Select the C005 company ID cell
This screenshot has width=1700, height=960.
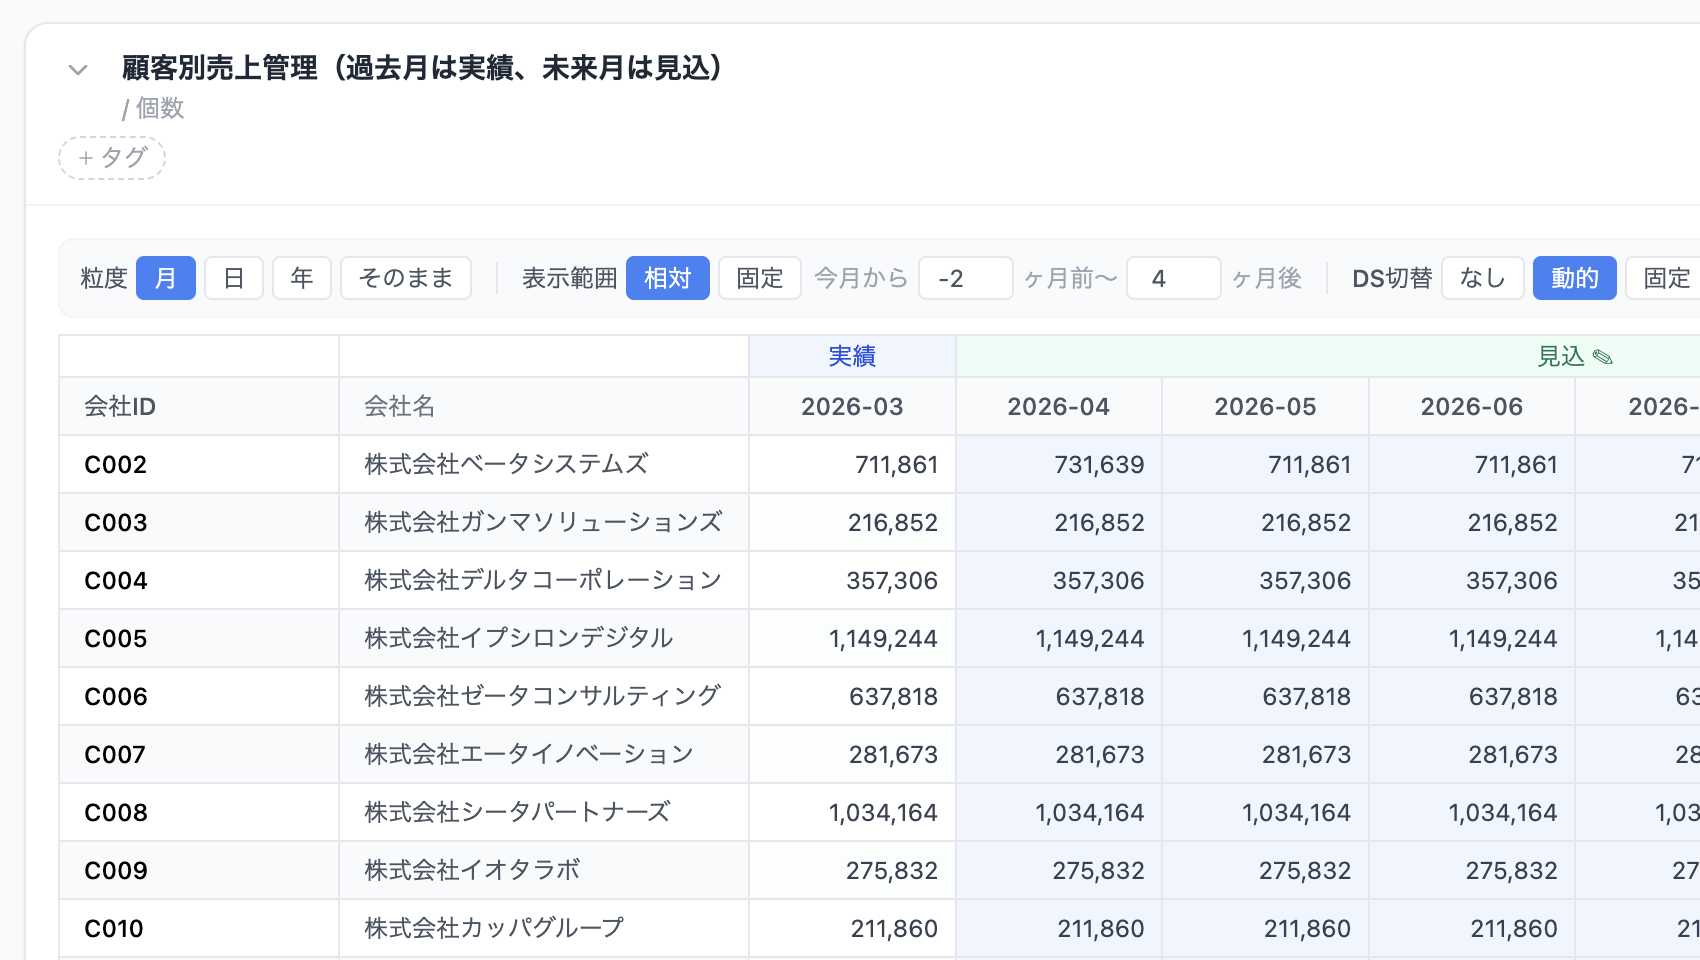point(199,638)
